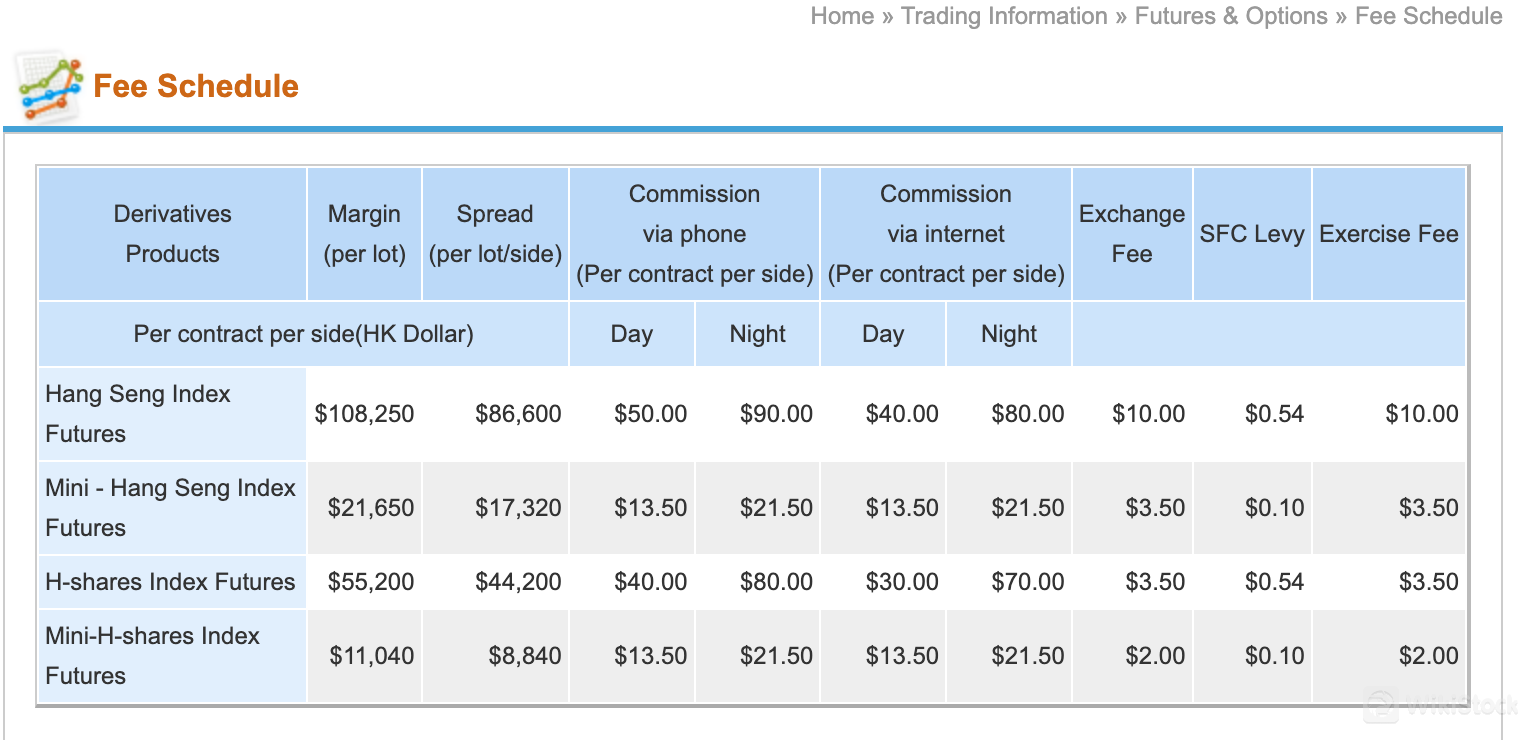
Task: Click H-shares Index Futures $3.50 Exercise Fee
Action: (1428, 582)
